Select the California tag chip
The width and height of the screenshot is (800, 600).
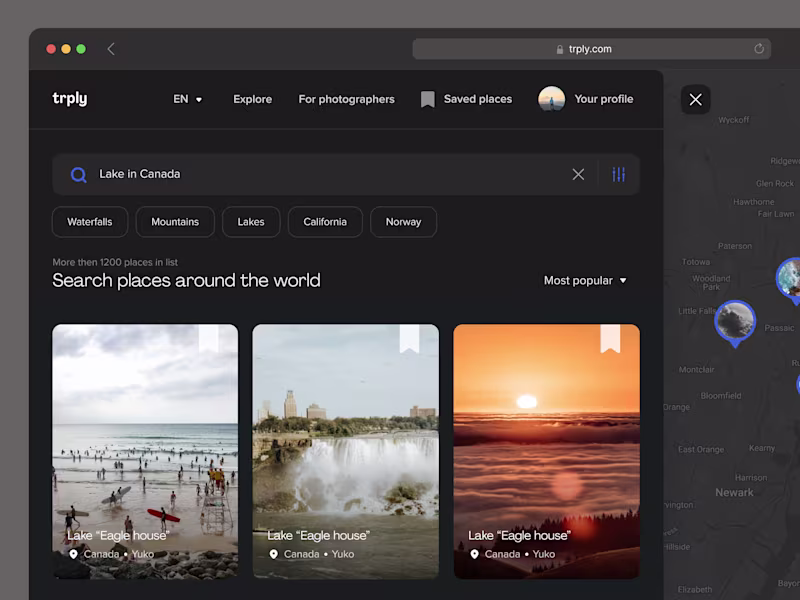click(x=325, y=222)
